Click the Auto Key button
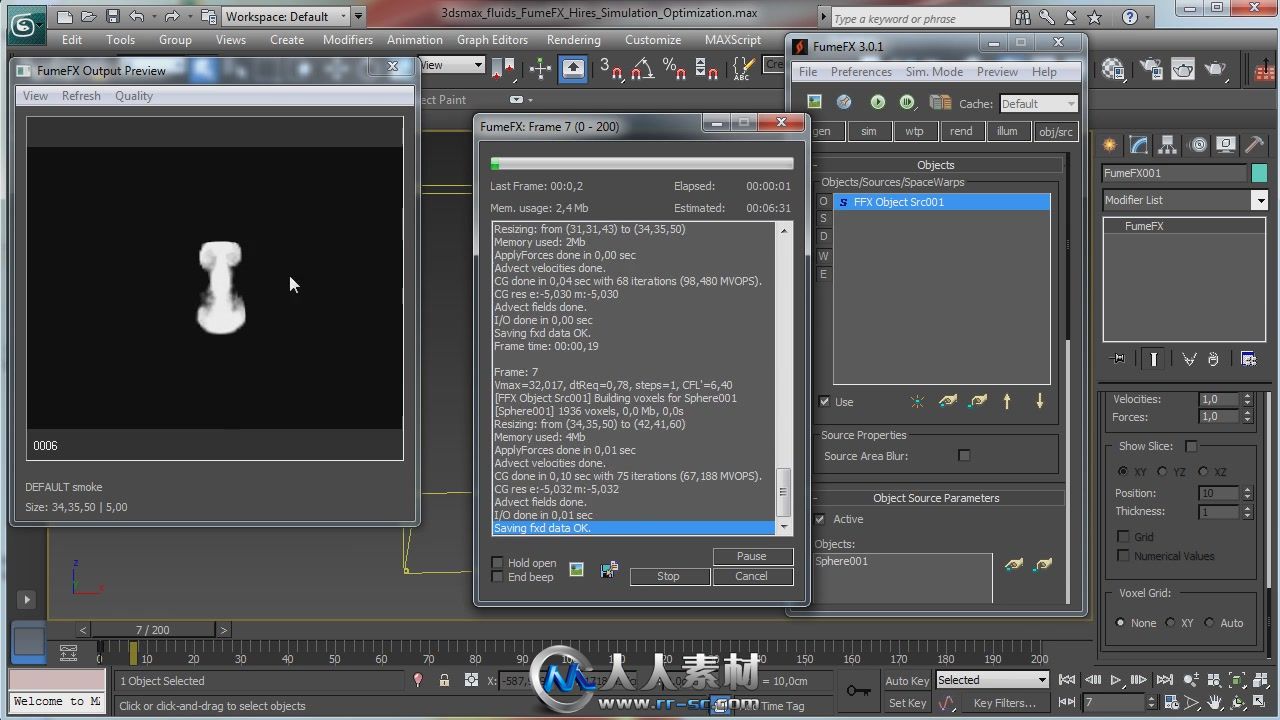1280x720 pixels. [907, 681]
